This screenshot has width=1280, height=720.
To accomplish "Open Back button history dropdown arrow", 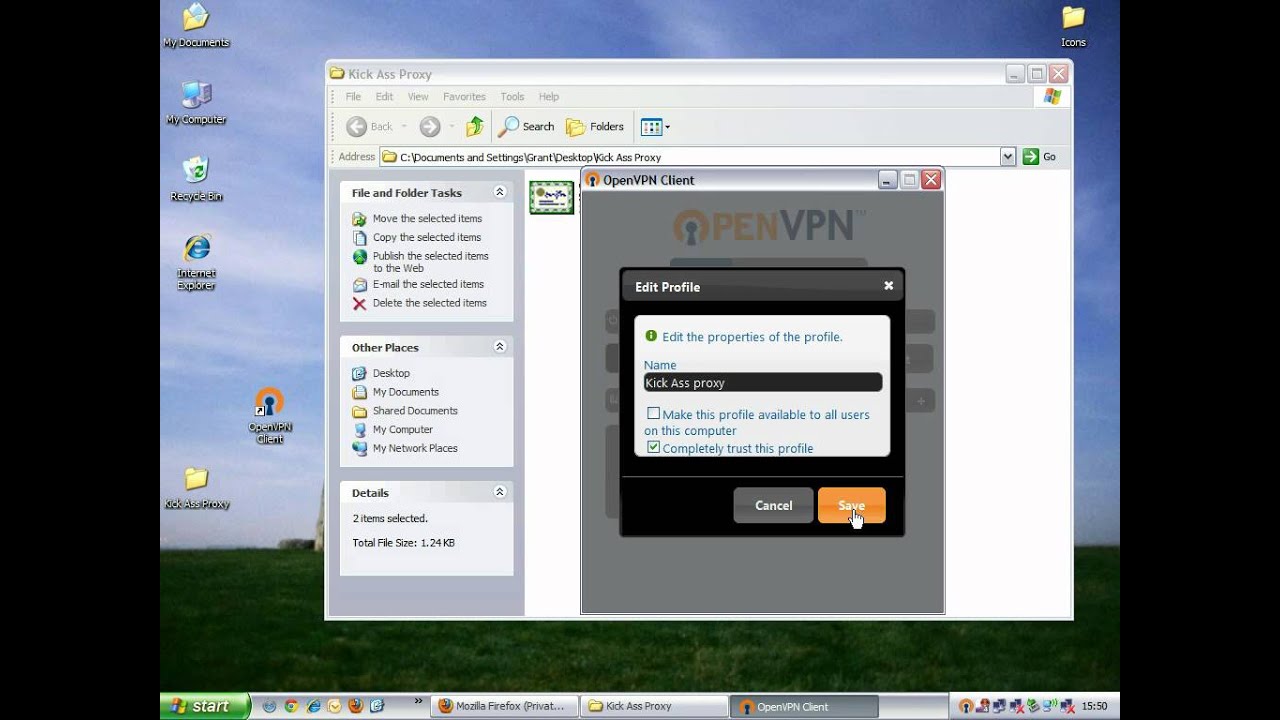I will tap(404, 127).
